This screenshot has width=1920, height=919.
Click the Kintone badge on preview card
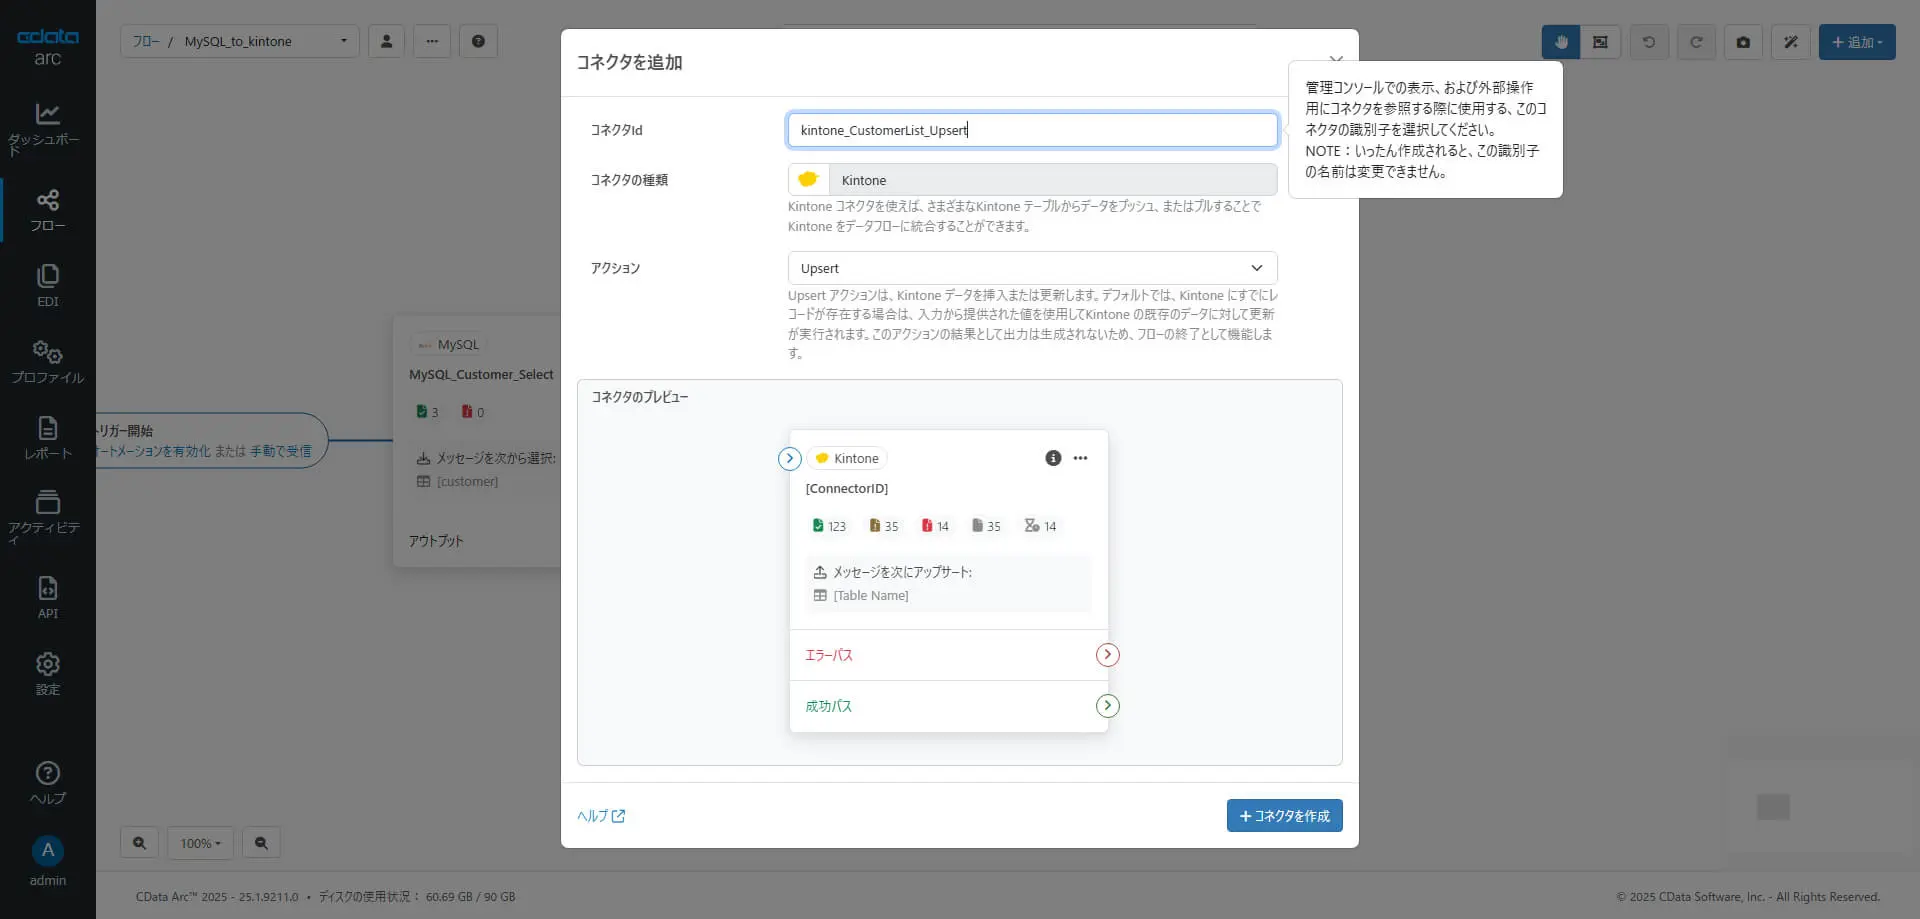847,458
